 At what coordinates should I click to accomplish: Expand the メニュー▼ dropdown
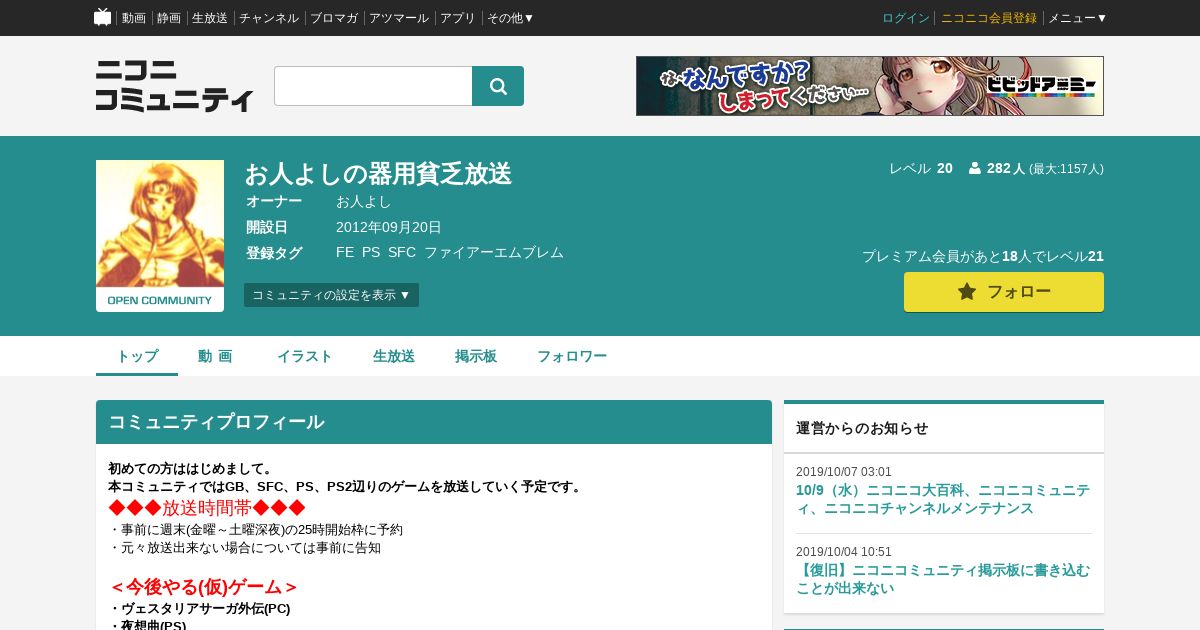(x=1078, y=18)
